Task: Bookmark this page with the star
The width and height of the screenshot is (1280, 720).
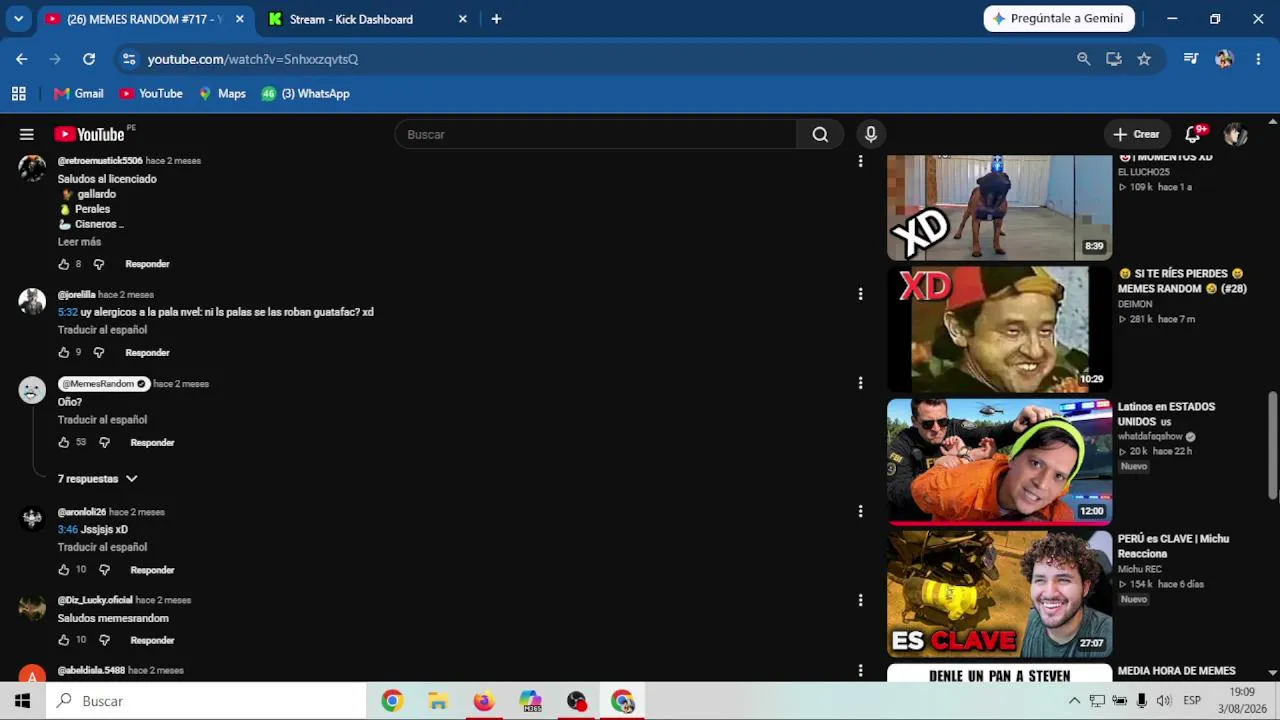Action: coord(1144,59)
